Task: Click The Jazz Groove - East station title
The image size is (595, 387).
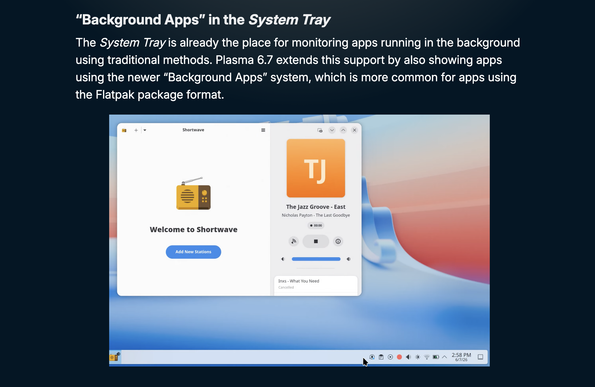Action: pyautogui.click(x=316, y=207)
